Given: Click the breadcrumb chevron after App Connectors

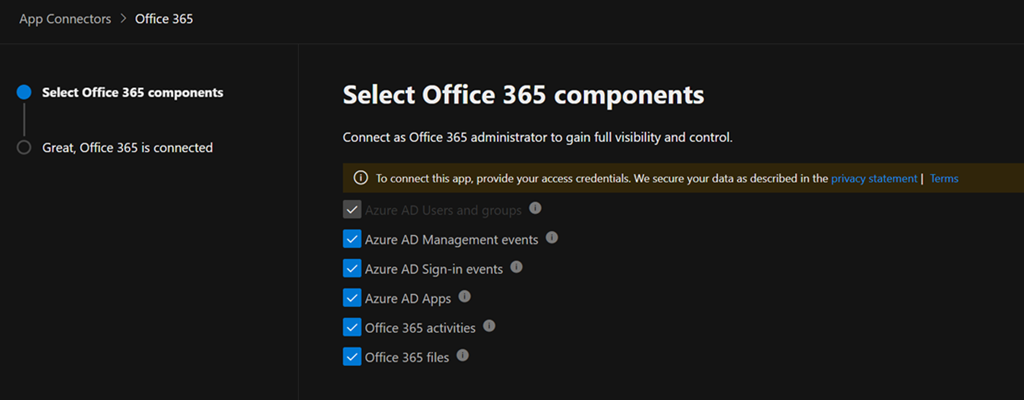Looking at the screenshot, I should 123,20.
